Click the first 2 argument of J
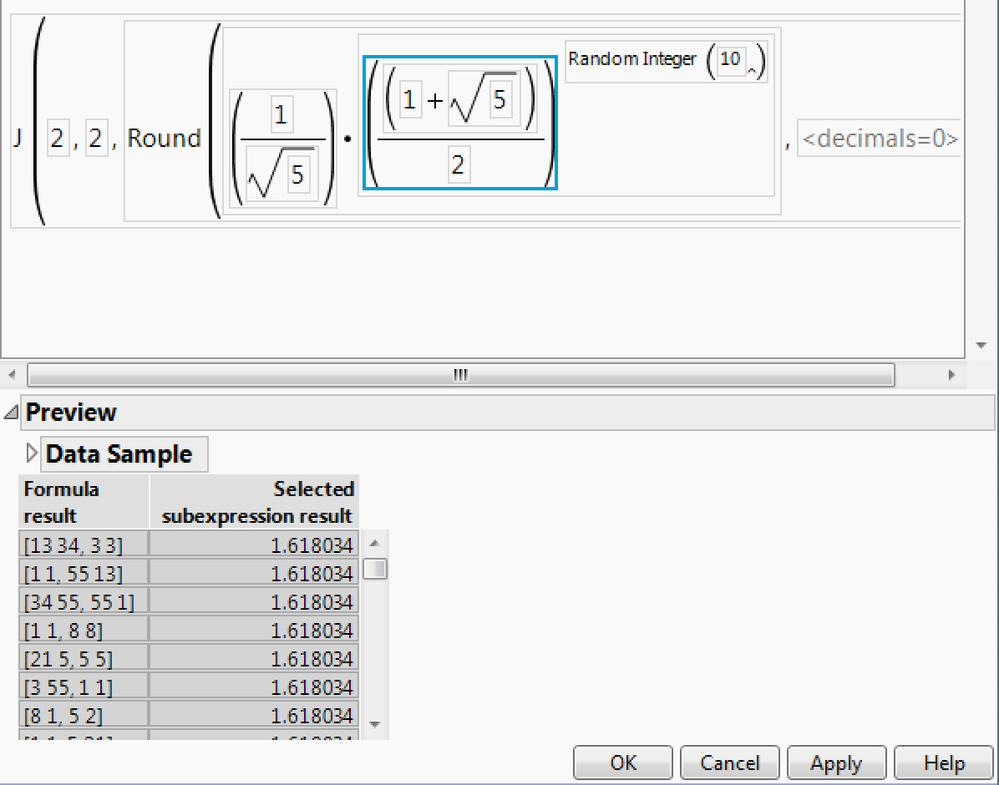999x785 pixels. pyautogui.click(x=57, y=138)
